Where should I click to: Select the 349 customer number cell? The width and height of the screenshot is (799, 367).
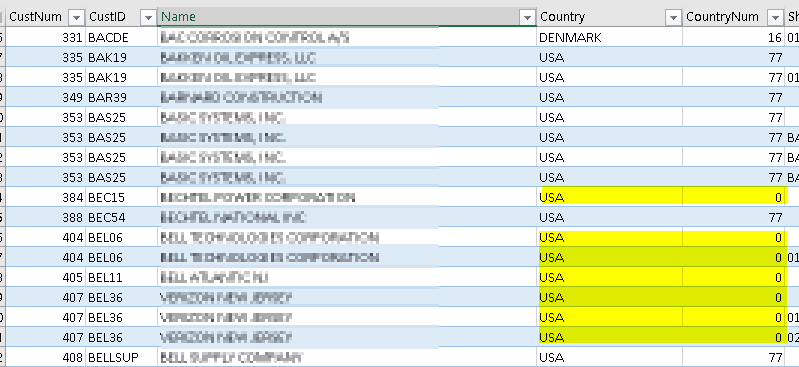pos(45,97)
